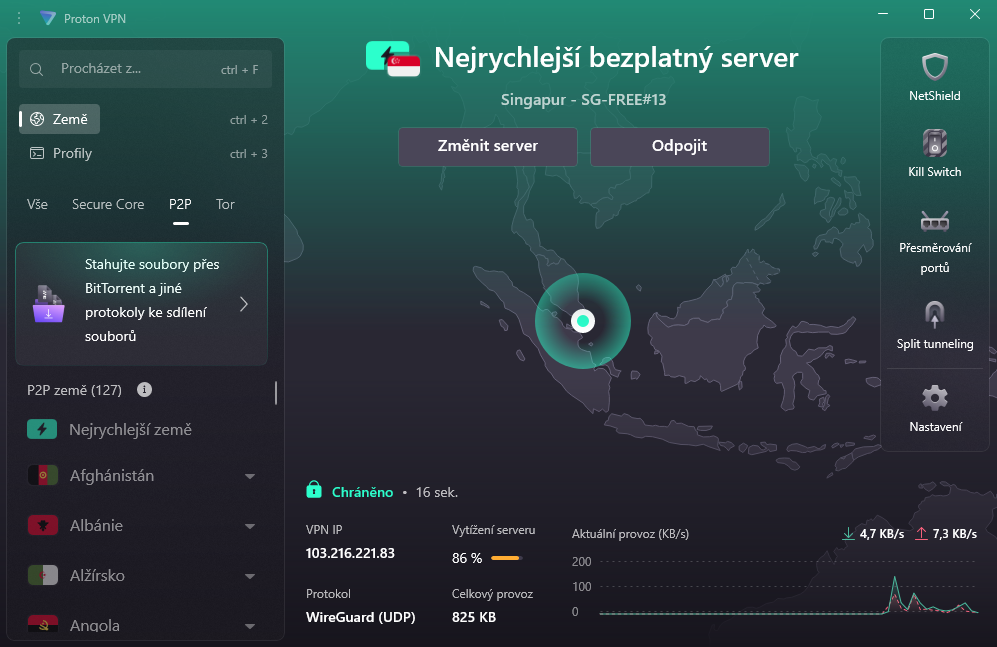Switch between Země and Profily sections
Image resolution: width=997 pixels, height=647 pixels.
click(x=68, y=153)
